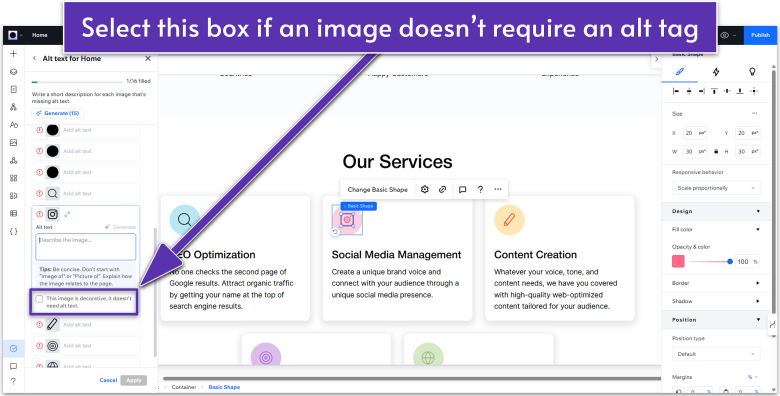Open the CMS table icon in sidebar
Image resolution: width=780 pixels, height=396 pixels.
13,213
